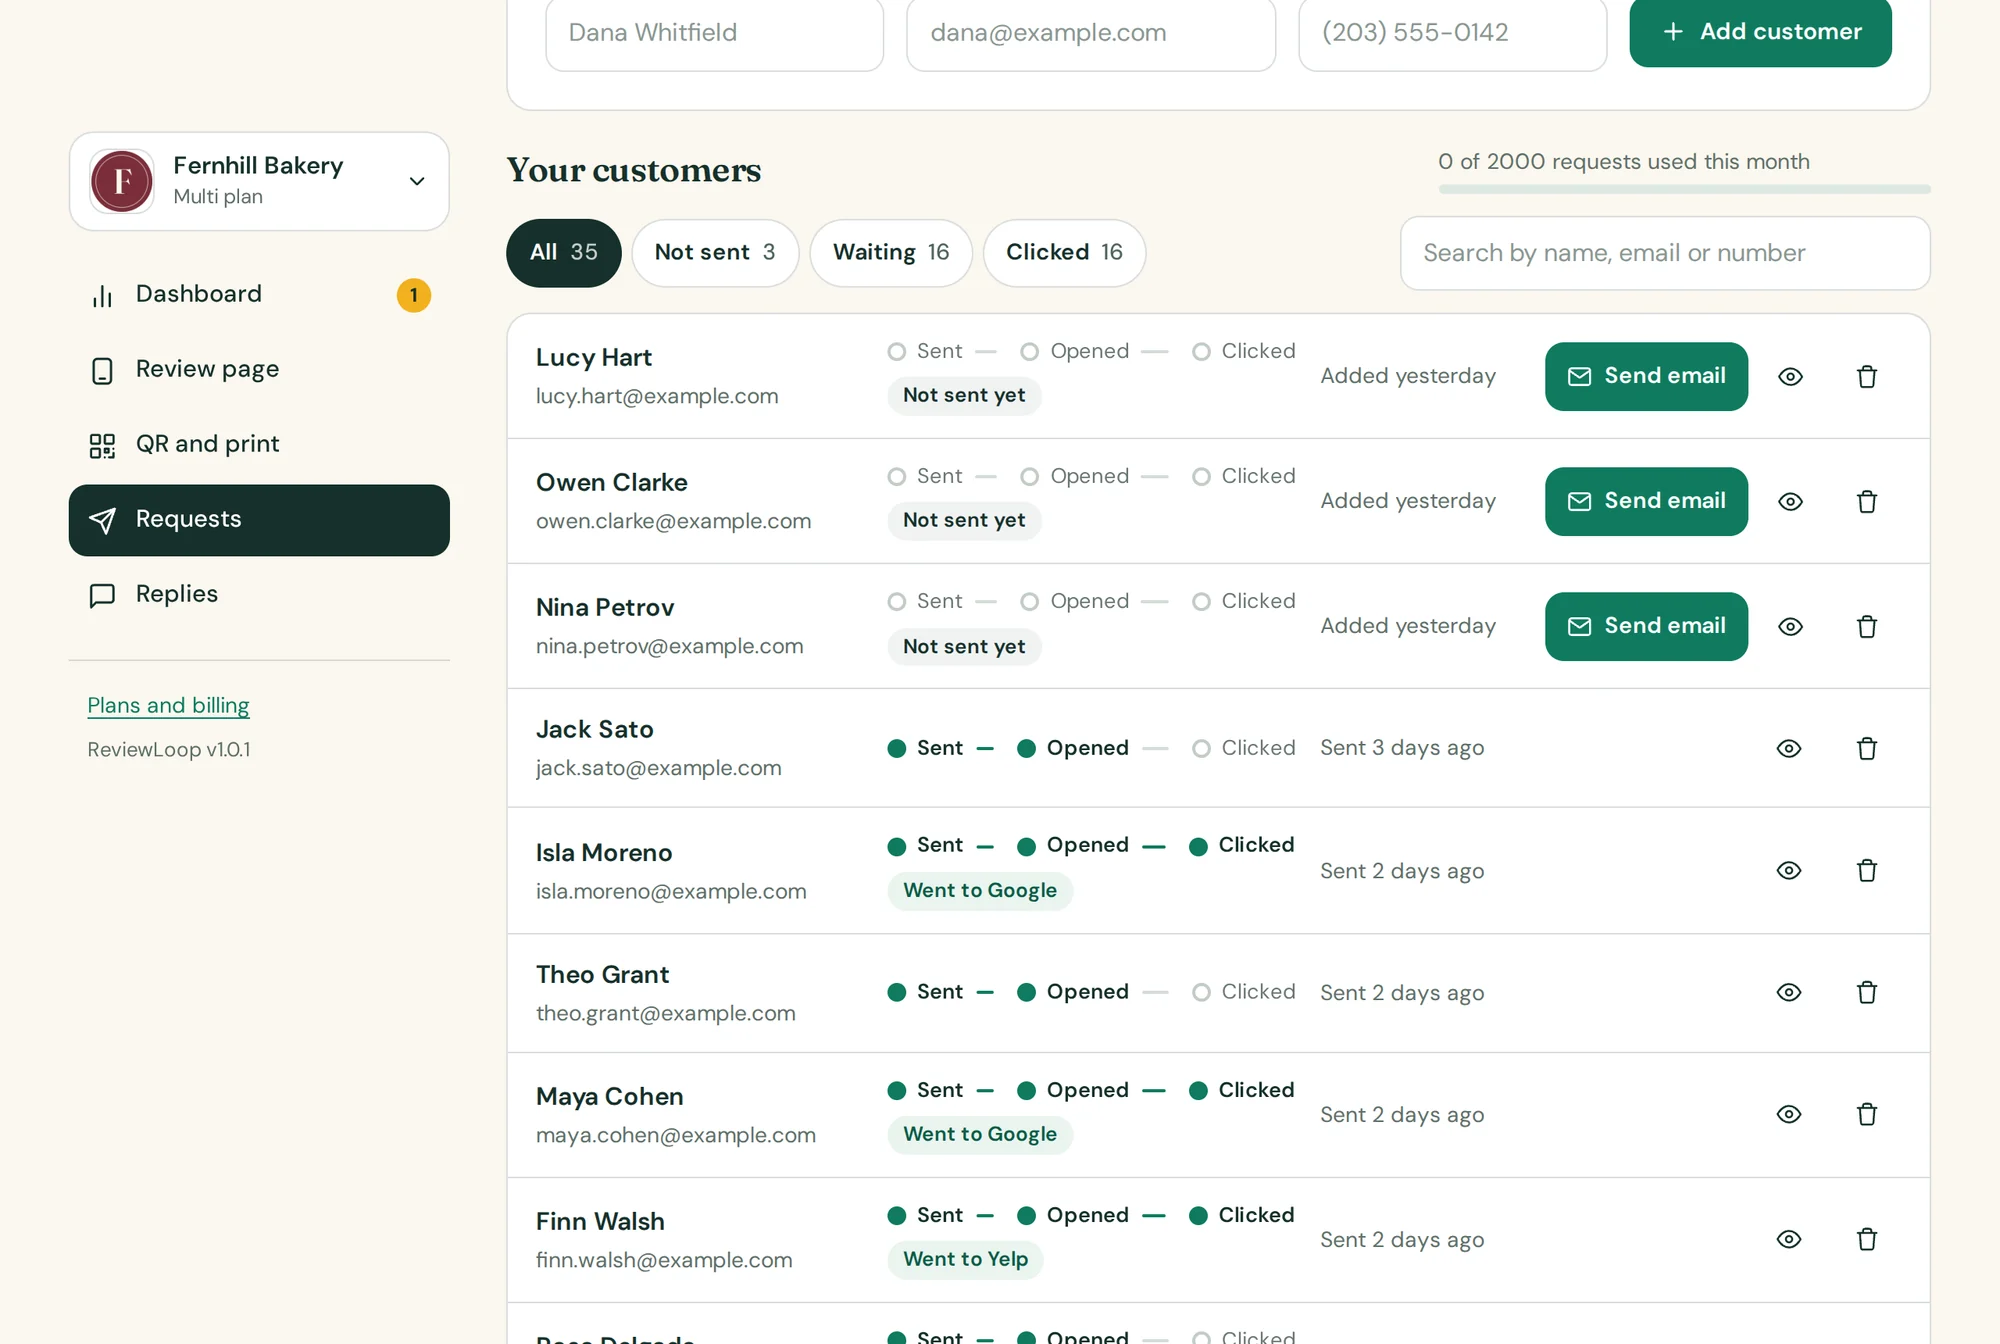Send email to Owen Clarke

1646,502
